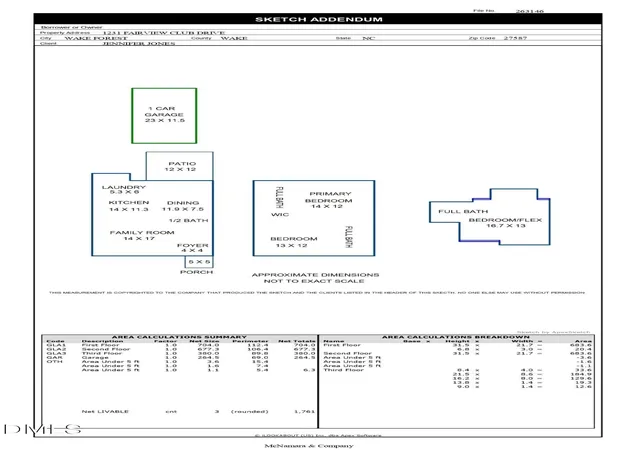Image resolution: width=640 pixels, height=450 pixels.
Task: Click the KITCHEN 14 X 11.3 label
Action: pyautogui.click(x=129, y=206)
